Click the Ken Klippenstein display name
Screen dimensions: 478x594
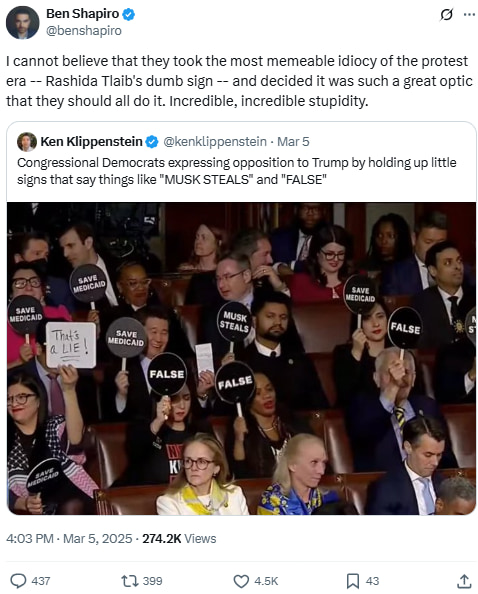(x=91, y=142)
